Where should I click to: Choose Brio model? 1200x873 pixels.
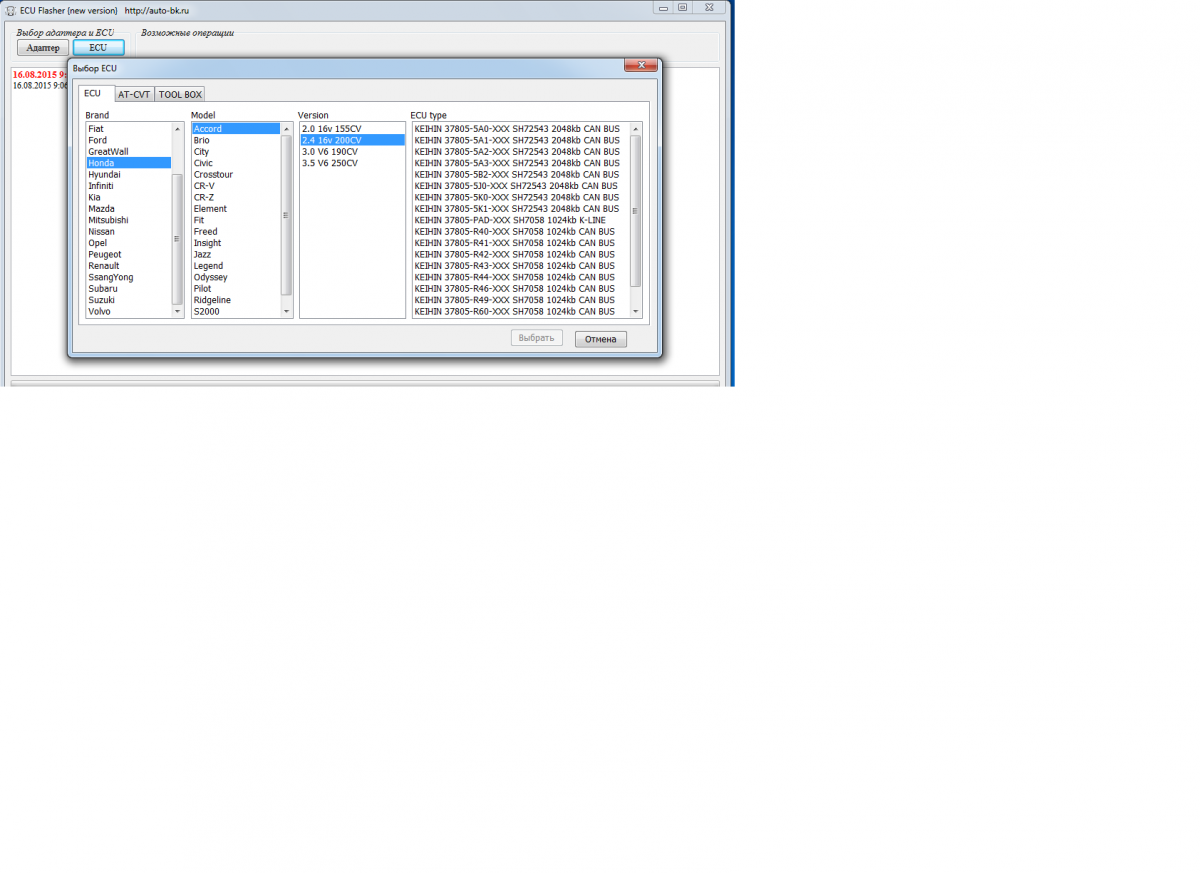pyautogui.click(x=236, y=141)
